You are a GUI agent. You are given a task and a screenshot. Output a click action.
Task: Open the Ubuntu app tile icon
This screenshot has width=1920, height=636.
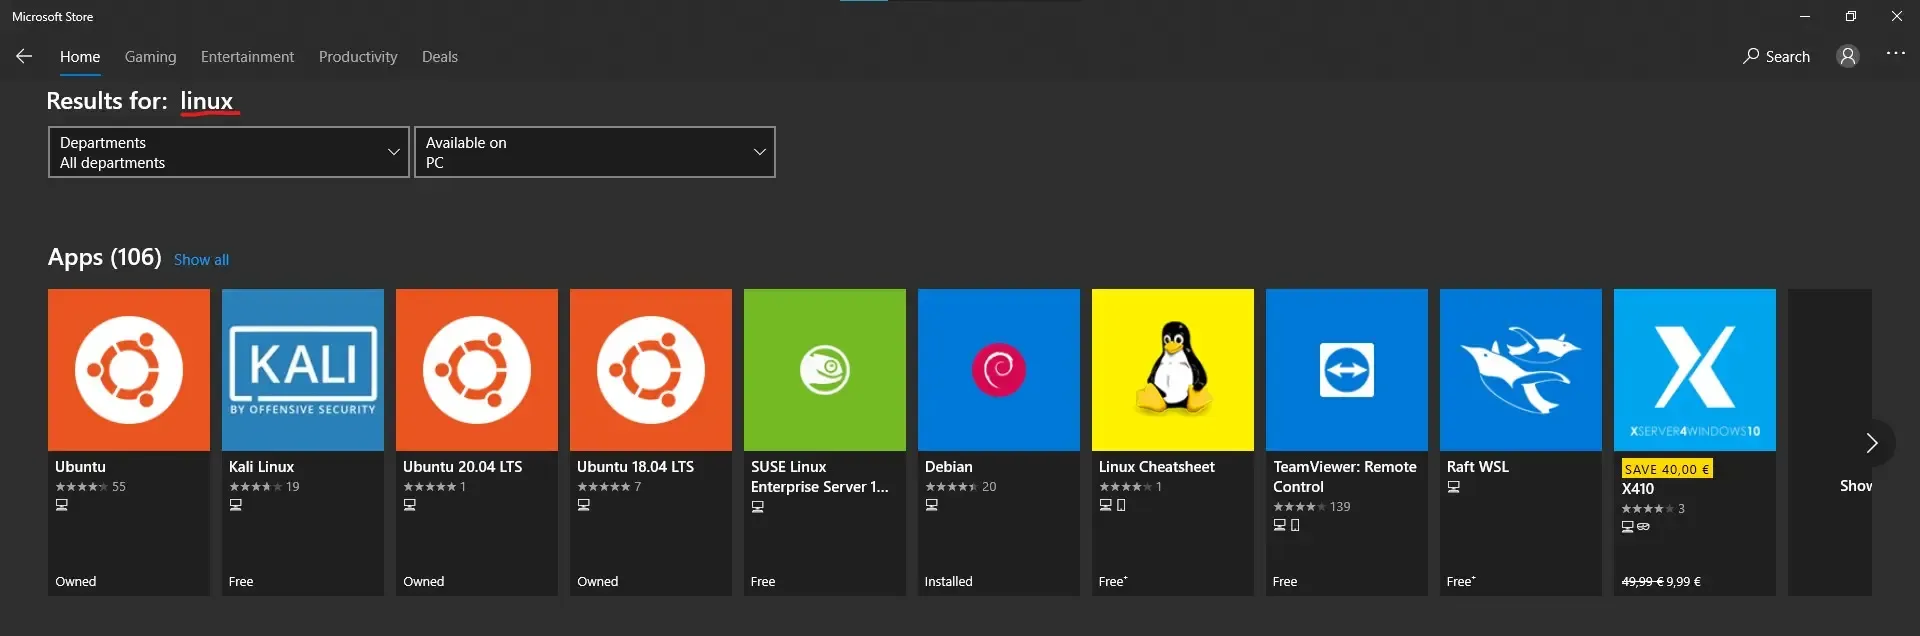(x=129, y=370)
